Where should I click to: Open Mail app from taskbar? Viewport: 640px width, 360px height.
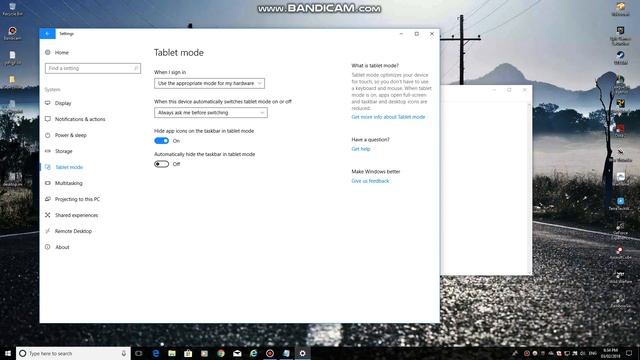coord(237,353)
